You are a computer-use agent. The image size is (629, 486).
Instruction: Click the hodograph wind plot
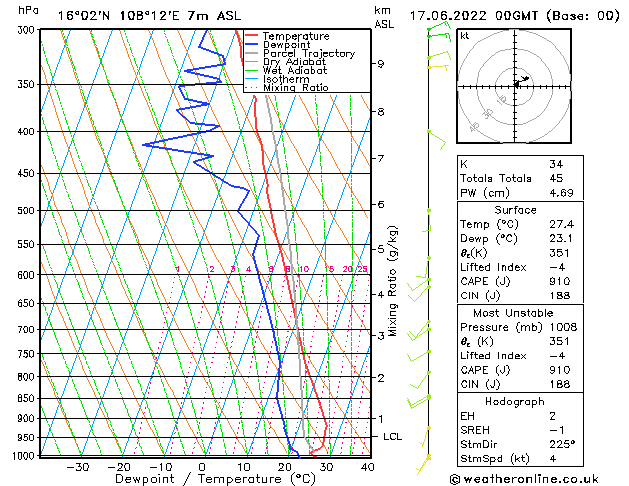[x=514, y=86]
